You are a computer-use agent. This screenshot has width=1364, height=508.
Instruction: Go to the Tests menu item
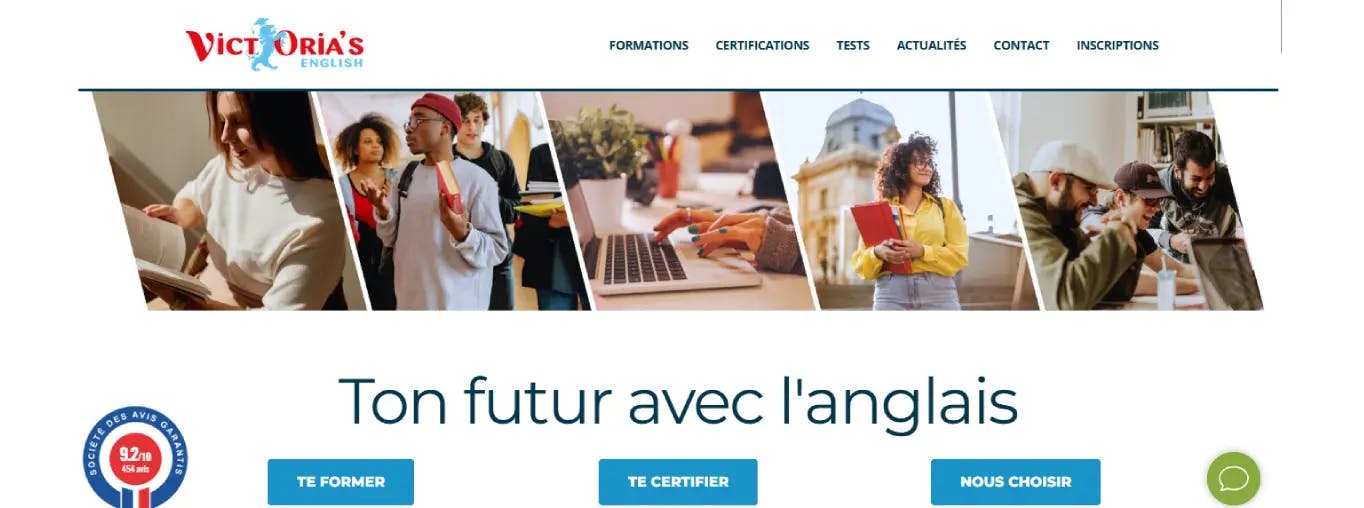pos(853,45)
